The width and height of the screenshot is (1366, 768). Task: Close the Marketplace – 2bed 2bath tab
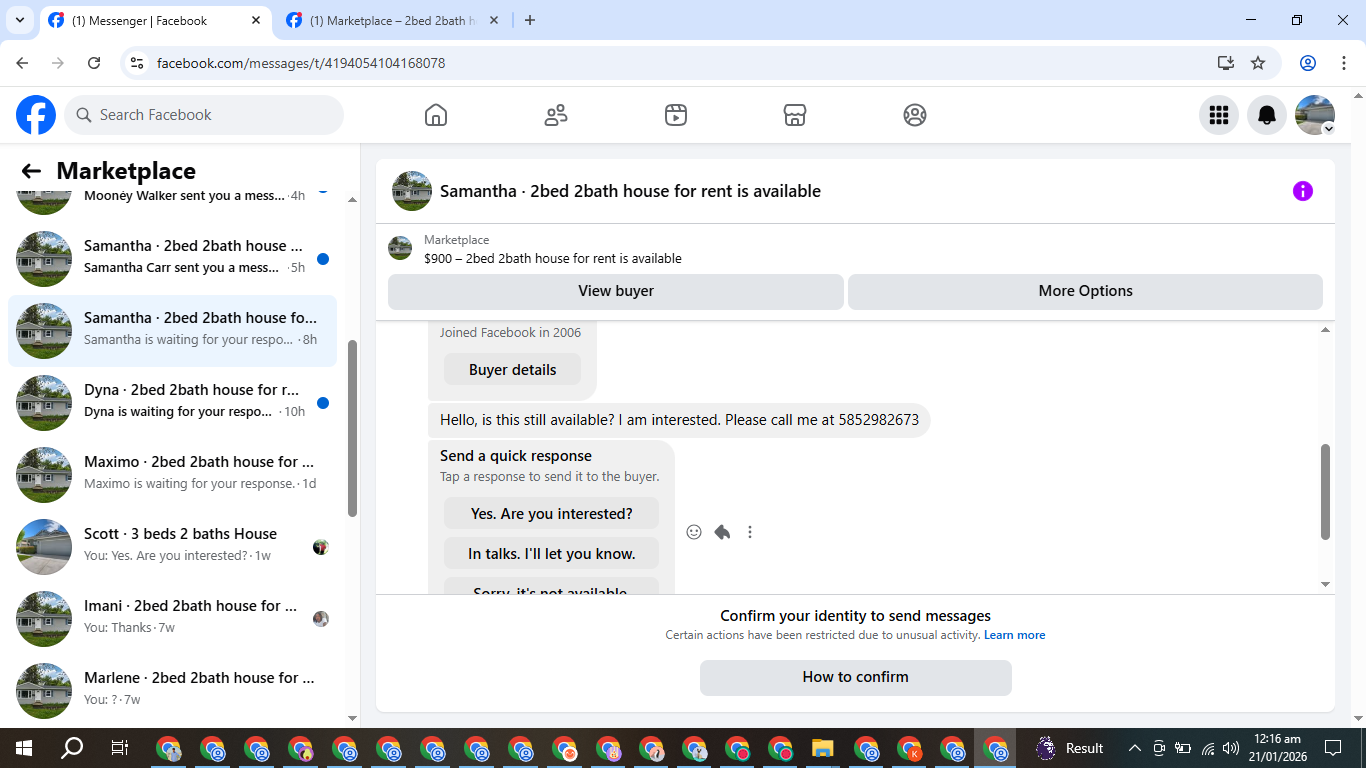point(495,20)
